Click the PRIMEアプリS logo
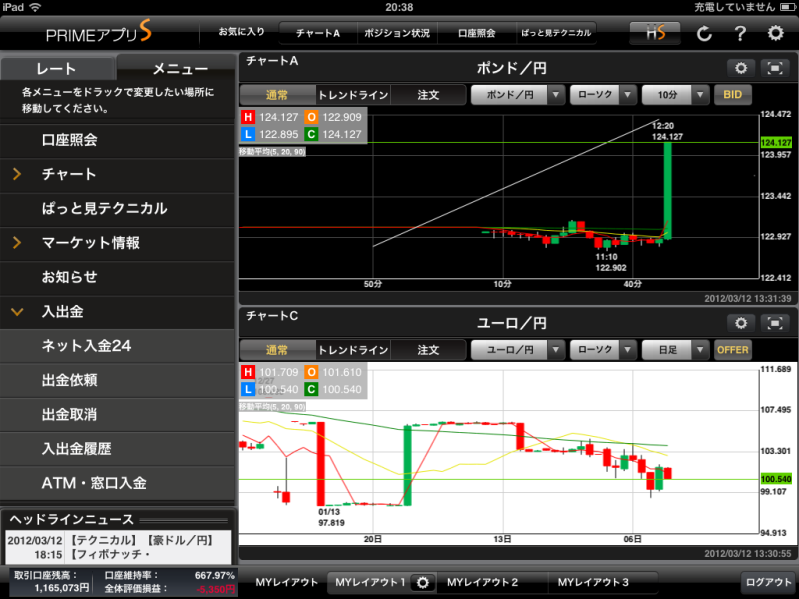 [98, 32]
